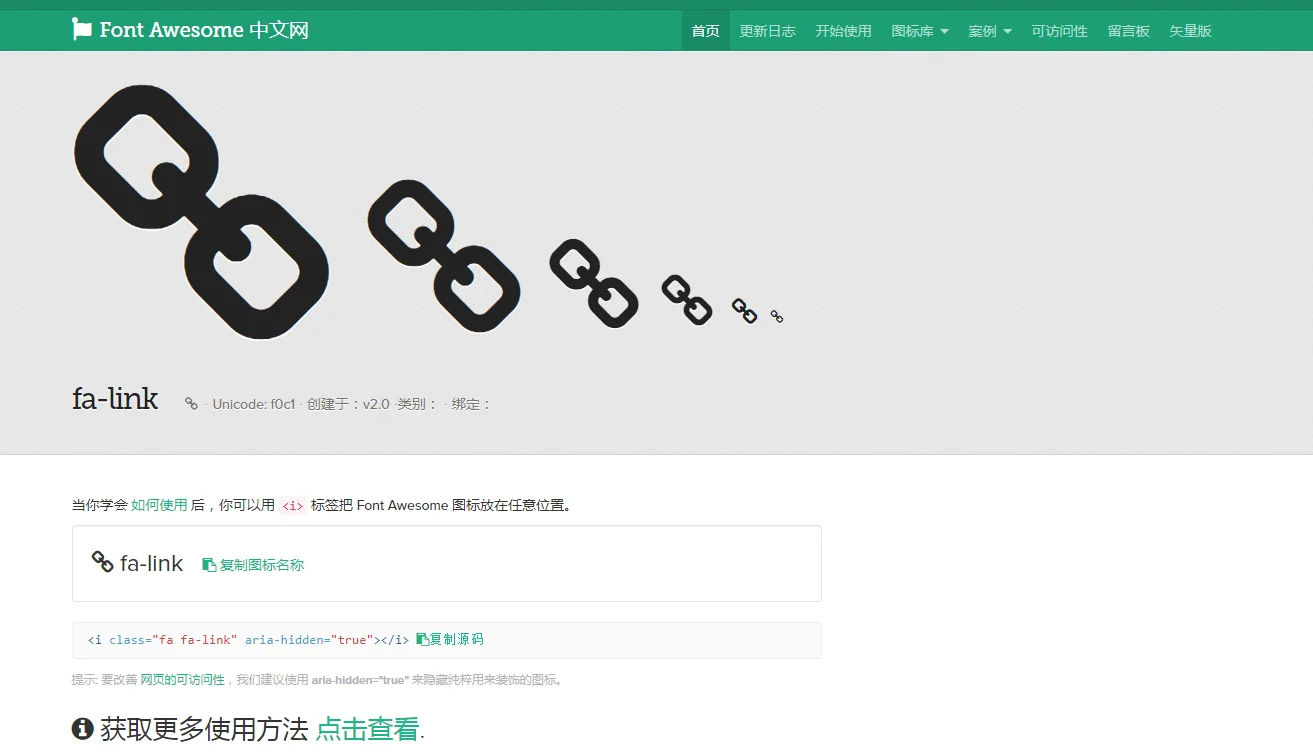This screenshot has width=1313, height=756.
Task: Open the 可访问性 nav item
Action: pos(1060,31)
